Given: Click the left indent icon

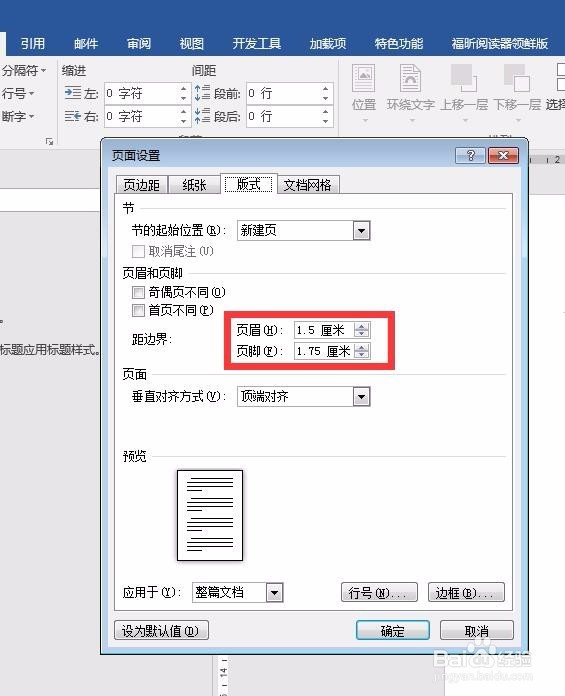Looking at the screenshot, I should (x=73, y=93).
